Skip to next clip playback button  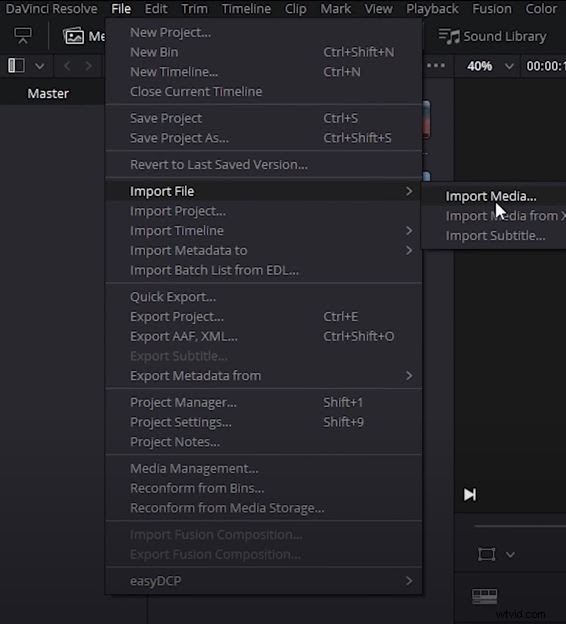[470, 495]
